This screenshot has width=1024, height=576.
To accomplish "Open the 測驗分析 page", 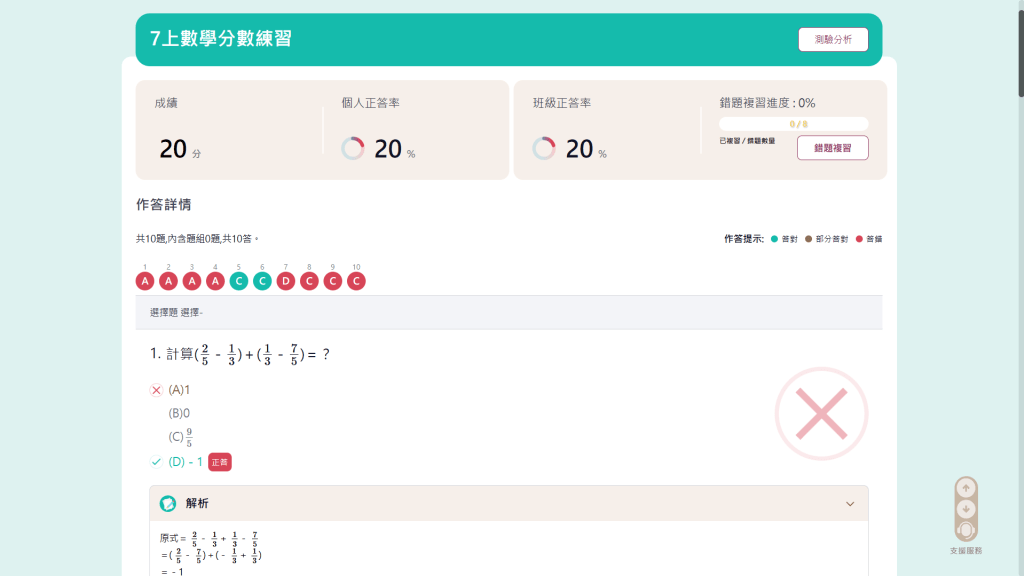I will [833, 40].
